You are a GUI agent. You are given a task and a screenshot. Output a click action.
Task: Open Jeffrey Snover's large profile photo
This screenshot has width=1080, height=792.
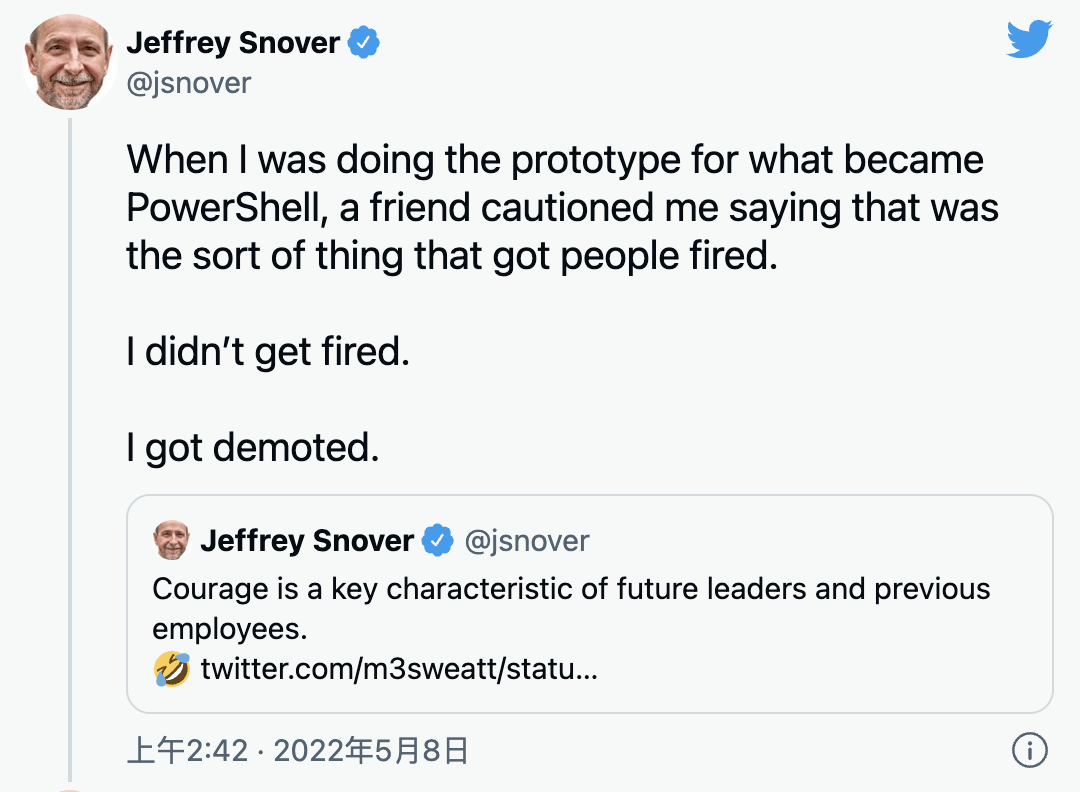(x=69, y=62)
